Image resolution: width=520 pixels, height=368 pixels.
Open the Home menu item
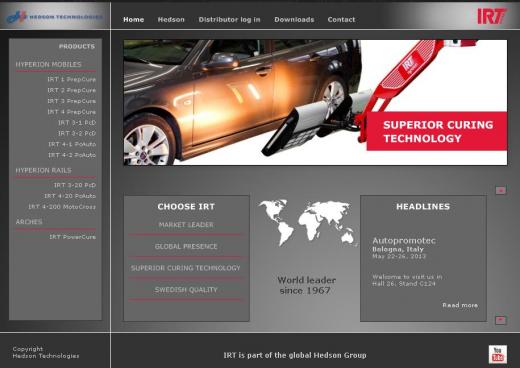[x=133, y=20]
